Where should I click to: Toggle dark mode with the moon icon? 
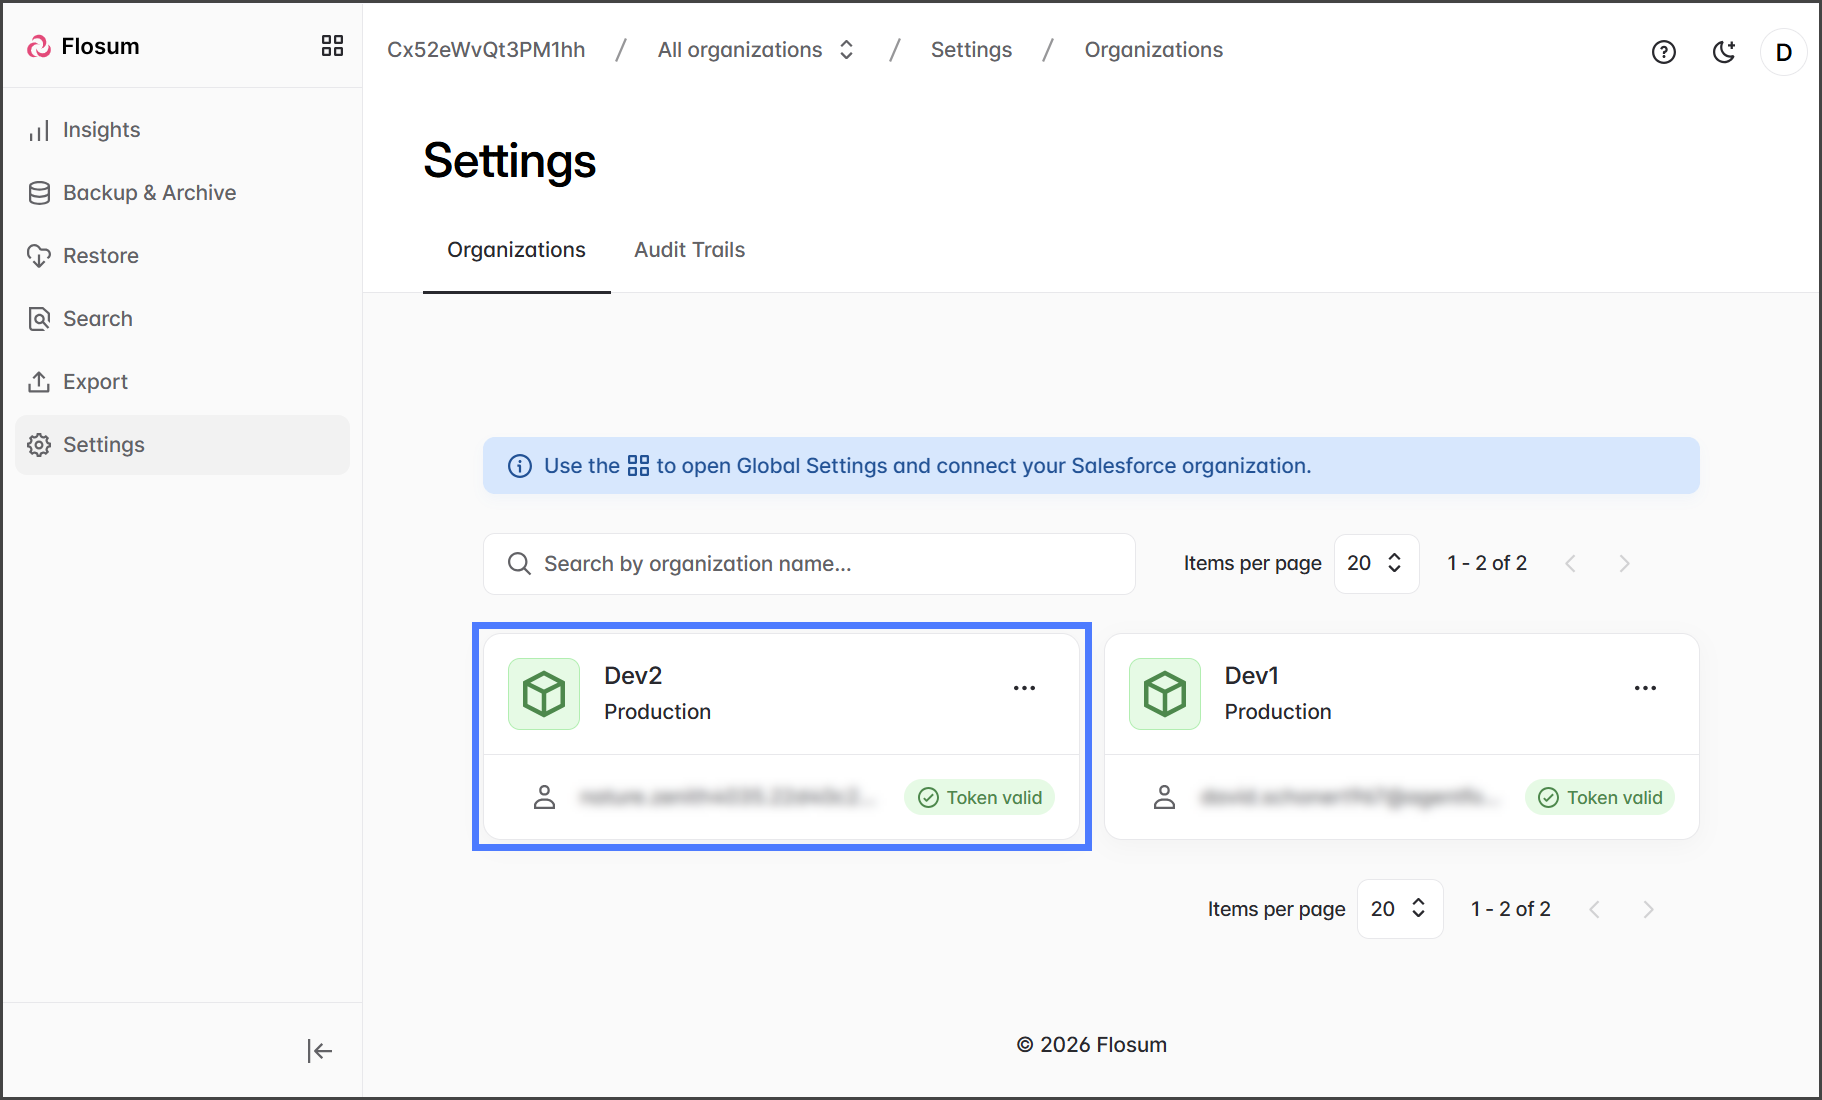tap(1724, 52)
